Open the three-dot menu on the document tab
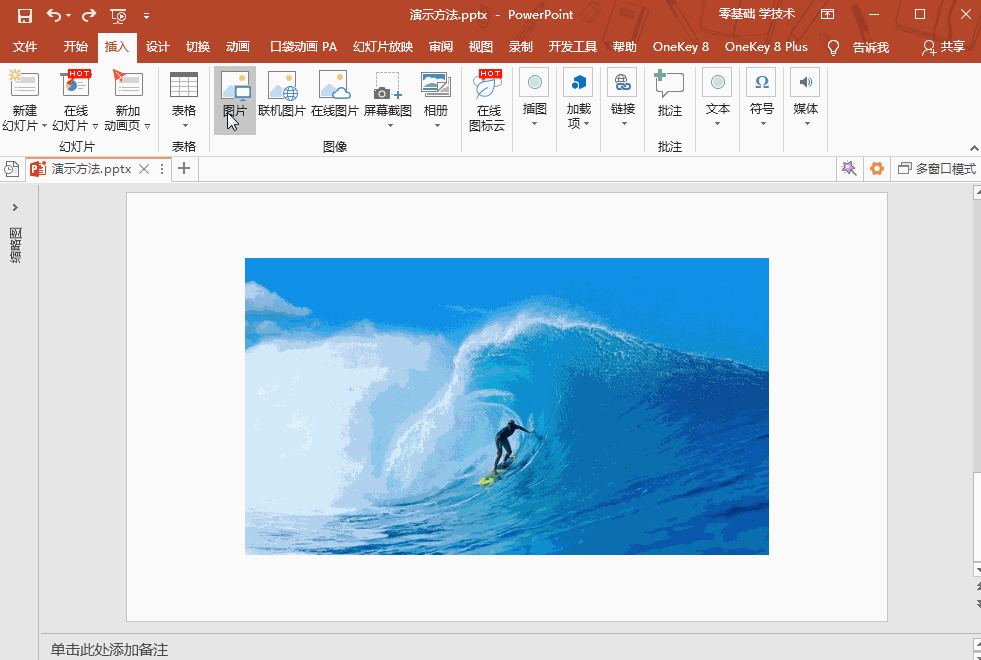Screen dimensions: 981x660 point(162,169)
